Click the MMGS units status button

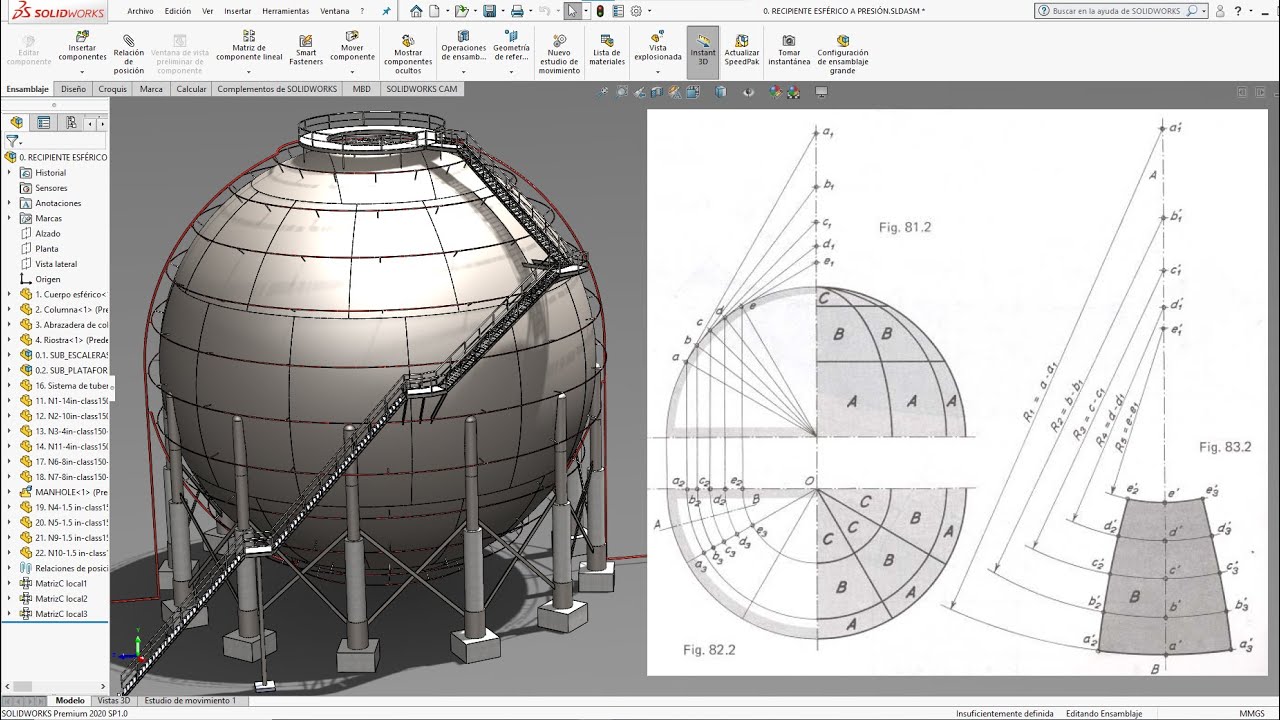pyautogui.click(x=1252, y=714)
